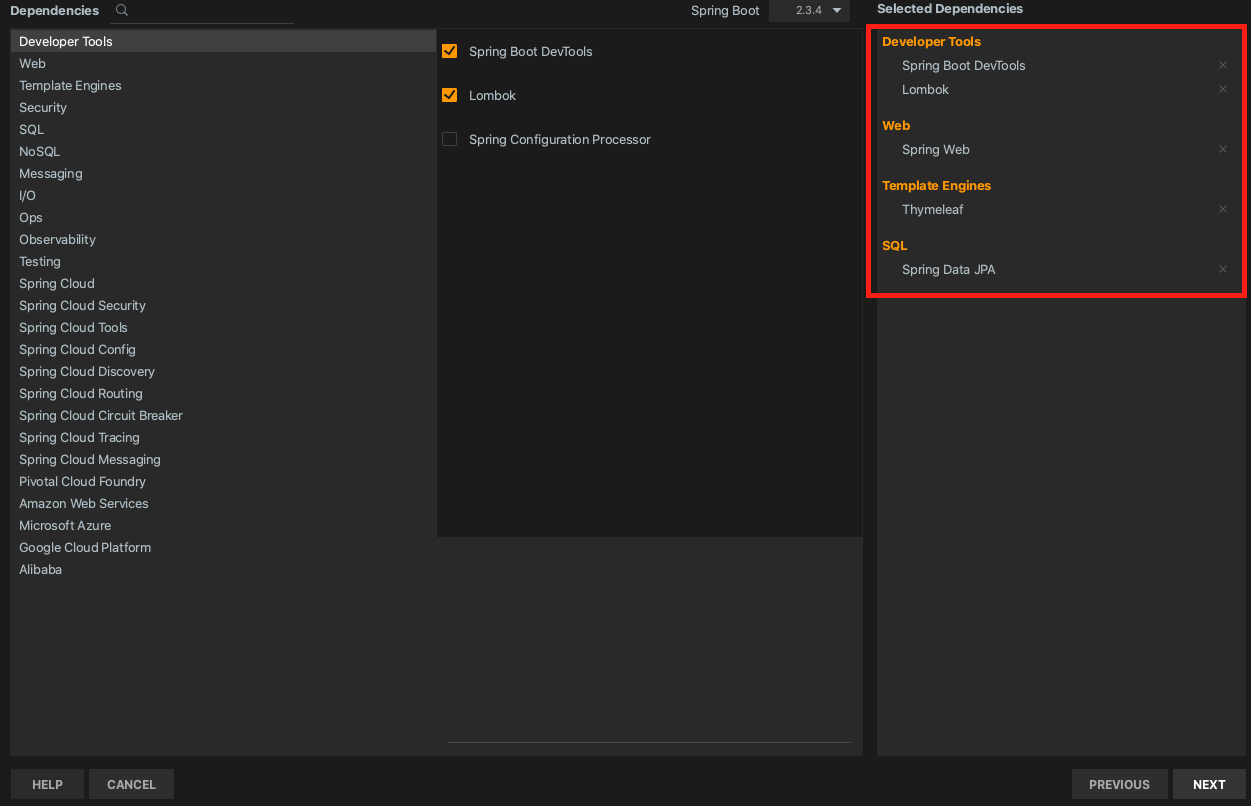Screen dimensions: 1251x806
Task: Select the Ops category
Action: 223,217
